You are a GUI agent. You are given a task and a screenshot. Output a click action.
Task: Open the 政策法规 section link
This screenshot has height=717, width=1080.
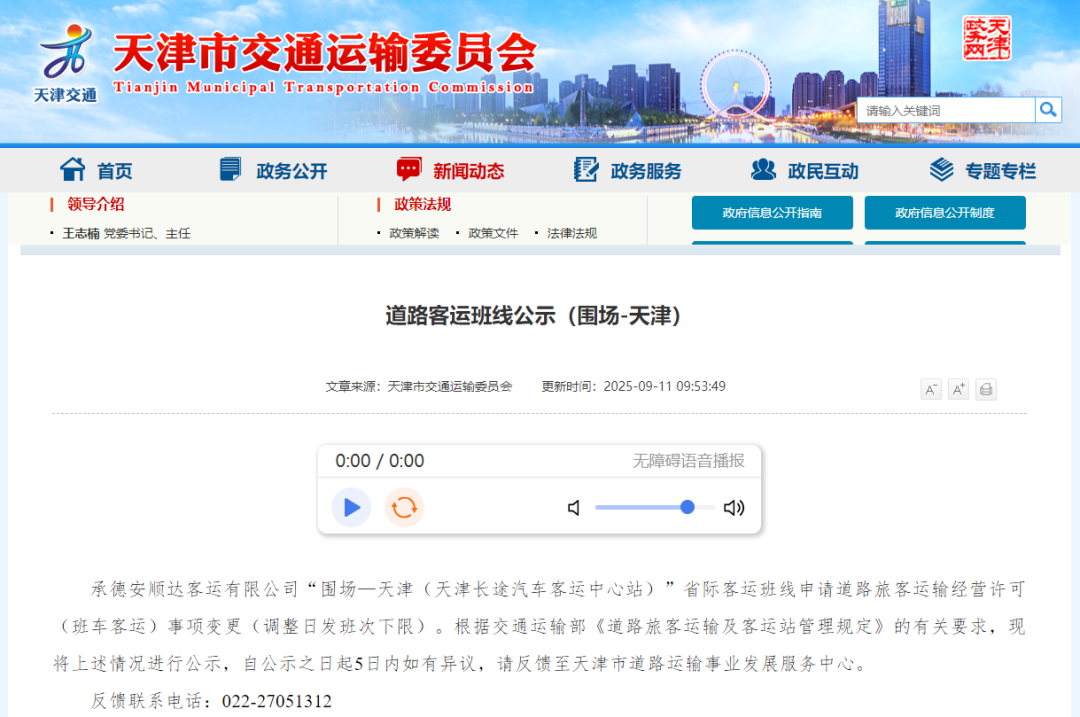pos(422,205)
